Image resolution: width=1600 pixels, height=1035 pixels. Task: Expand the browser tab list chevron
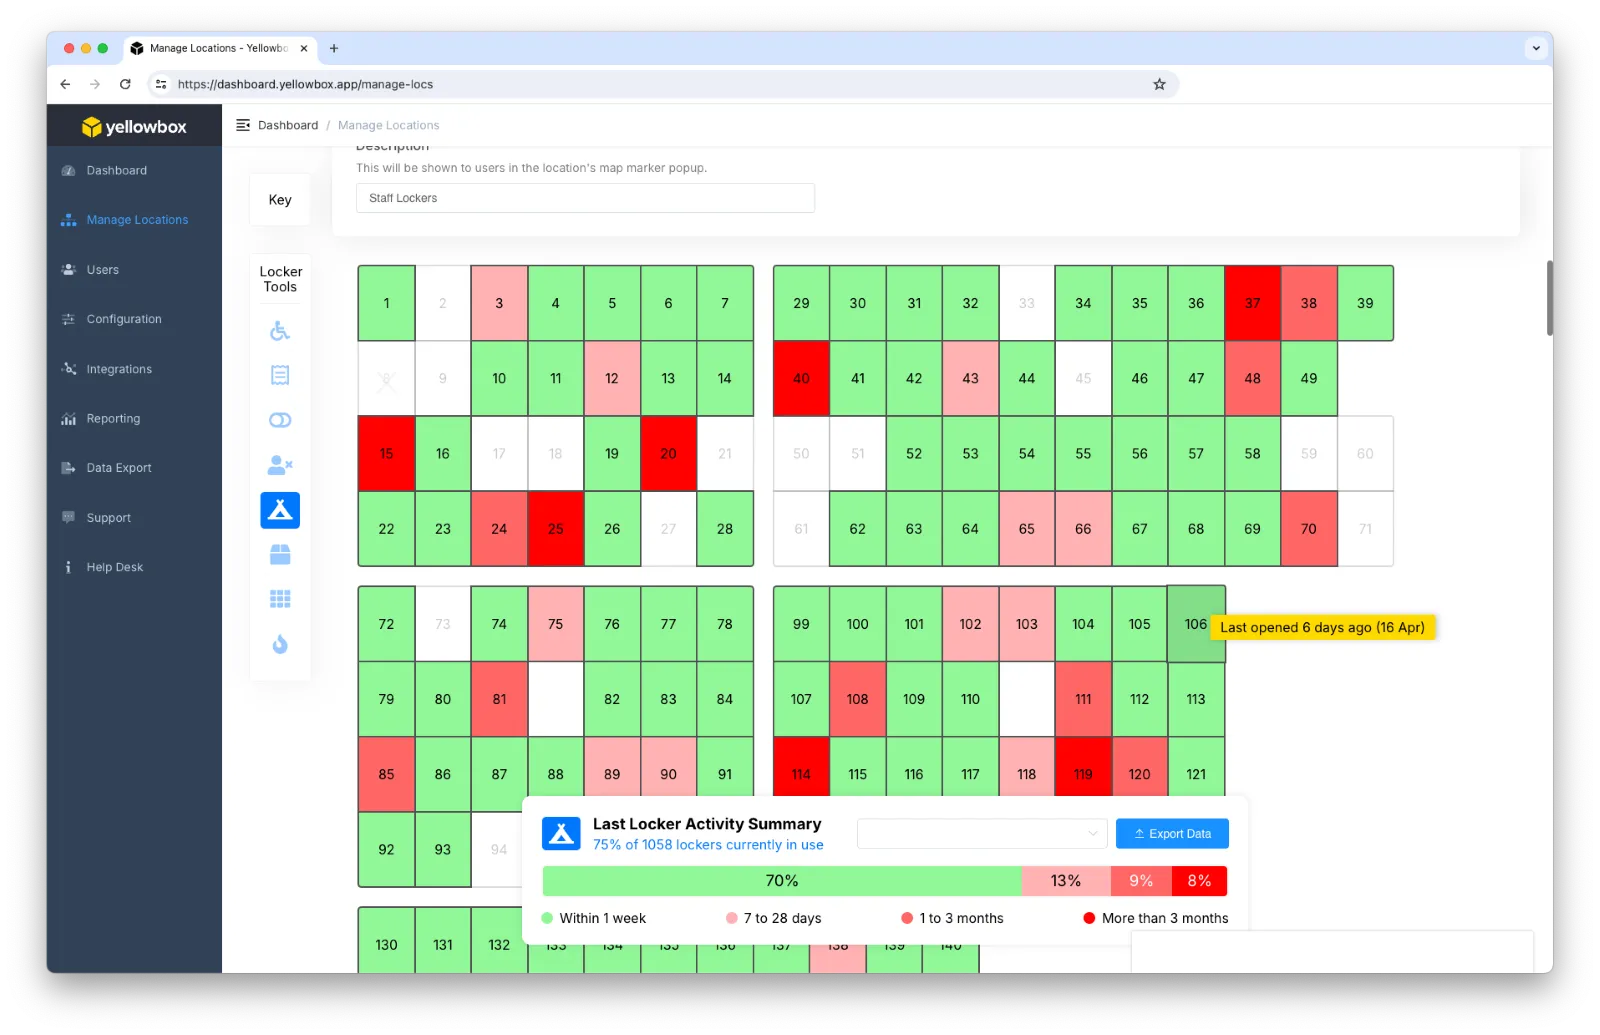pyautogui.click(x=1536, y=48)
